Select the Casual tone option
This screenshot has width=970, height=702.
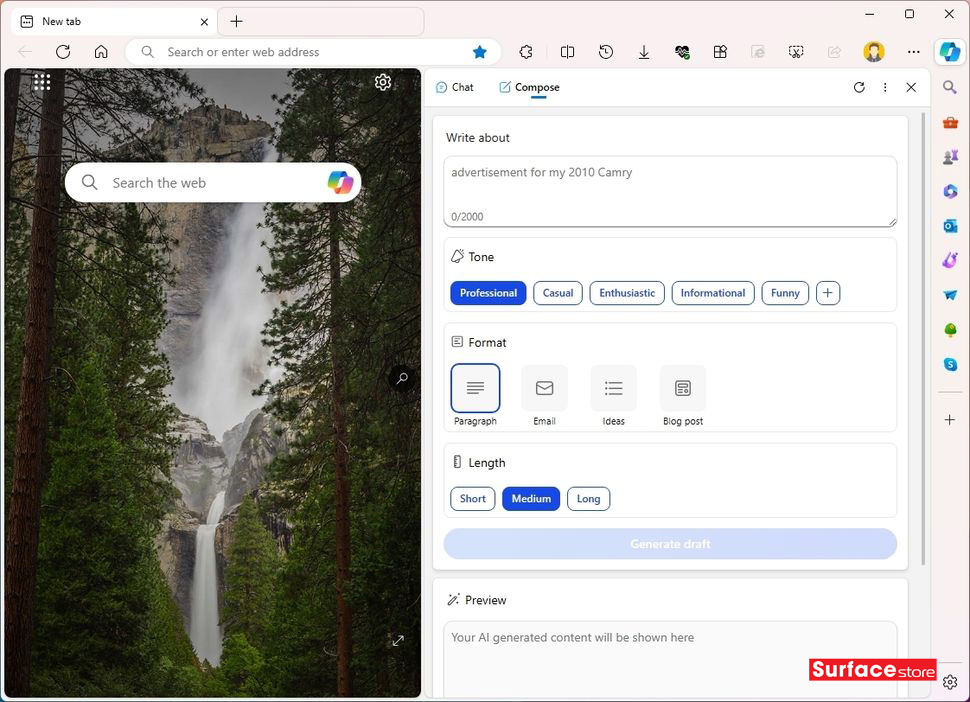pyautogui.click(x=558, y=293)
